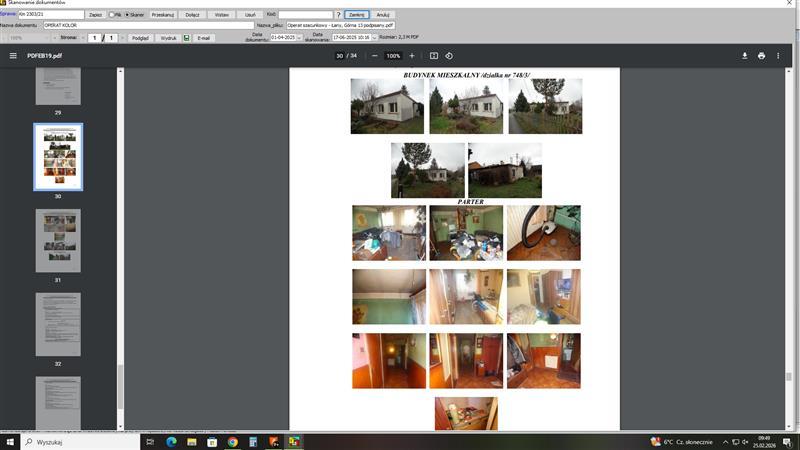
Task: Open Chrome from the Windows taskbar
Action: tap(232, 442)
